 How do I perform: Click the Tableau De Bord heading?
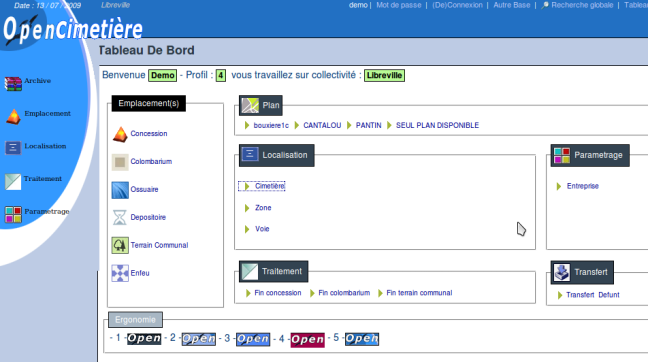click(x=146, y=50)
